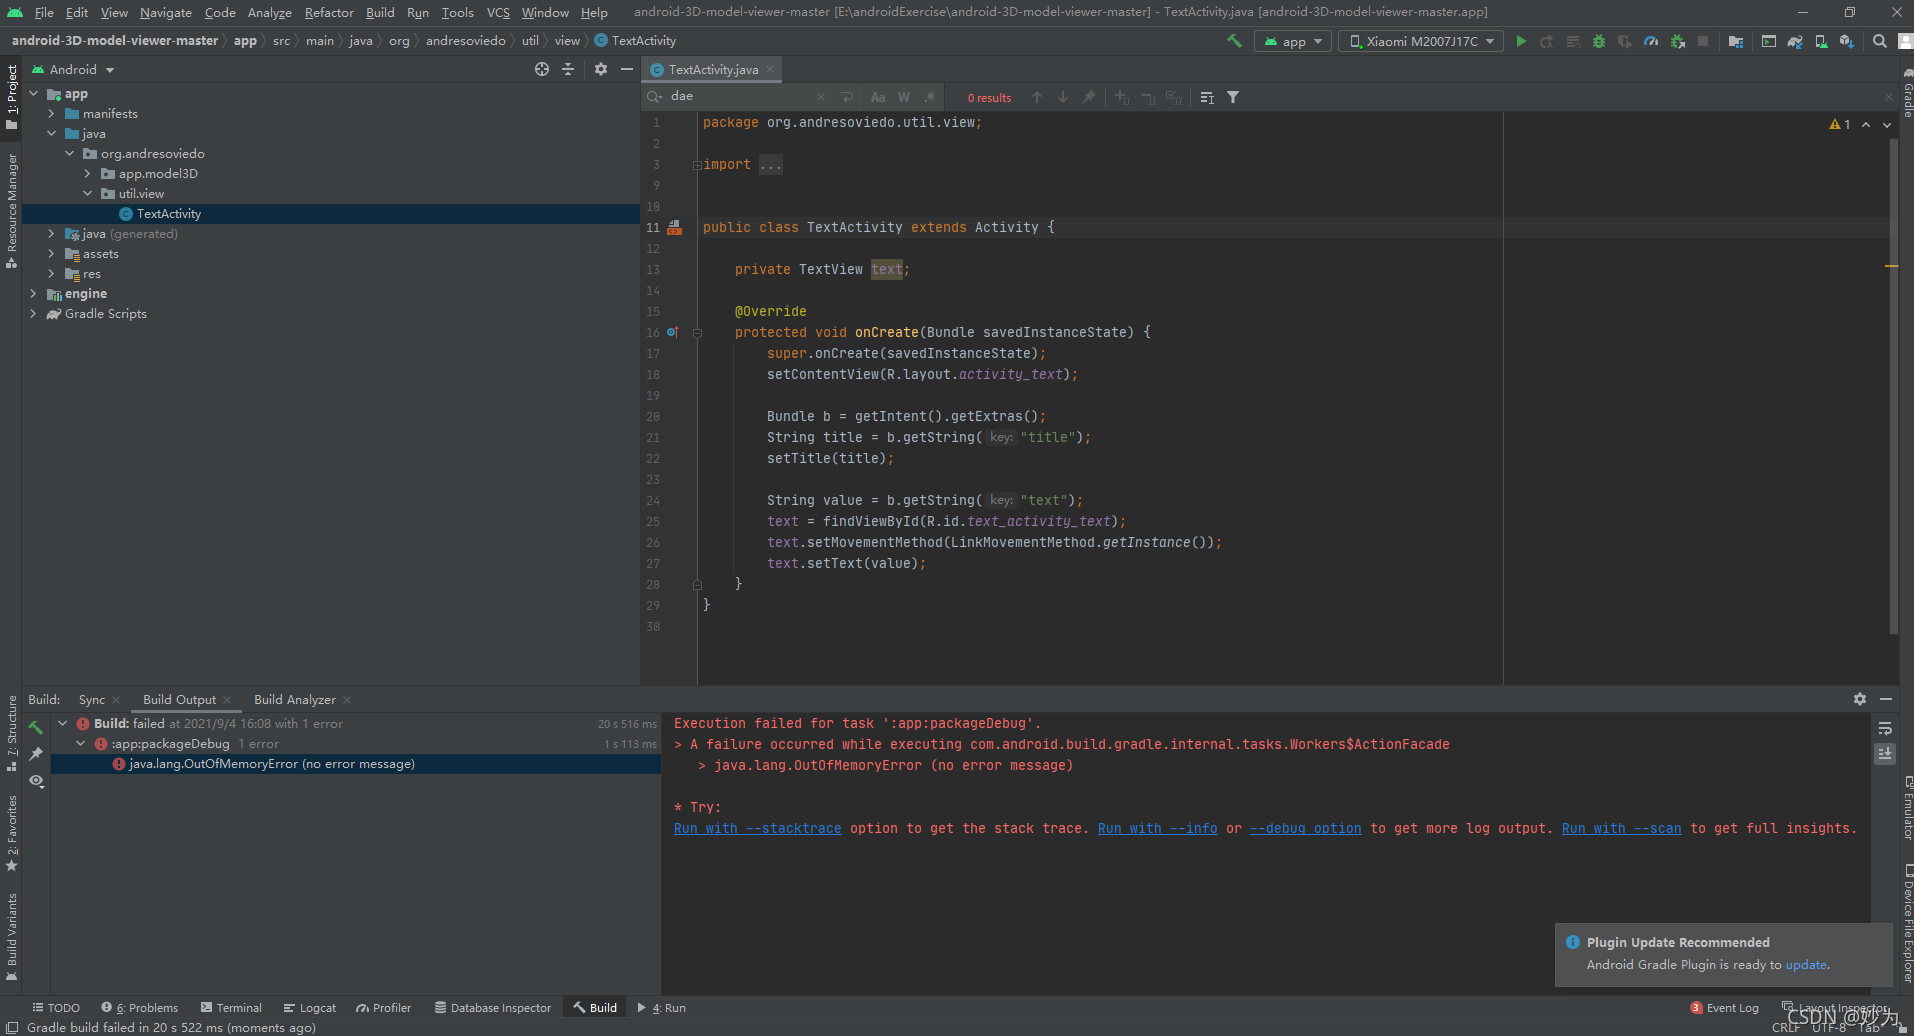Screen dimensions: 1914x1036
Task: Click the Run with --info link
Action: (1157, 828)
